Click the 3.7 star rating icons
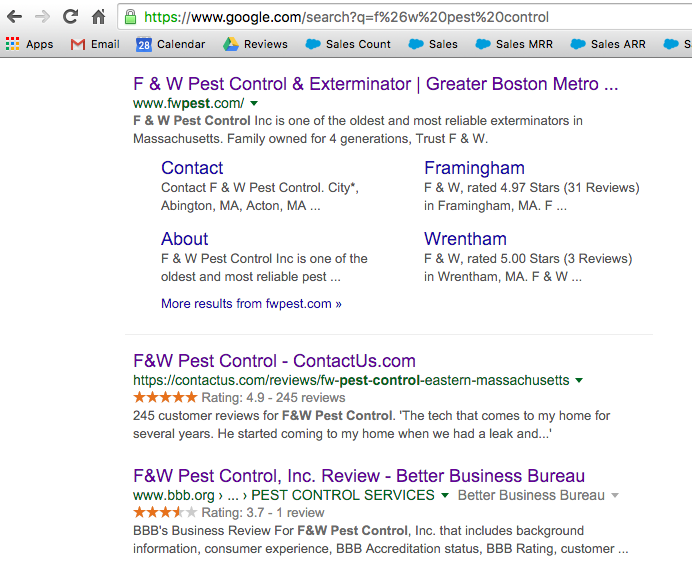Viewport: 692px width, 570px height. (x=165, y=512)
